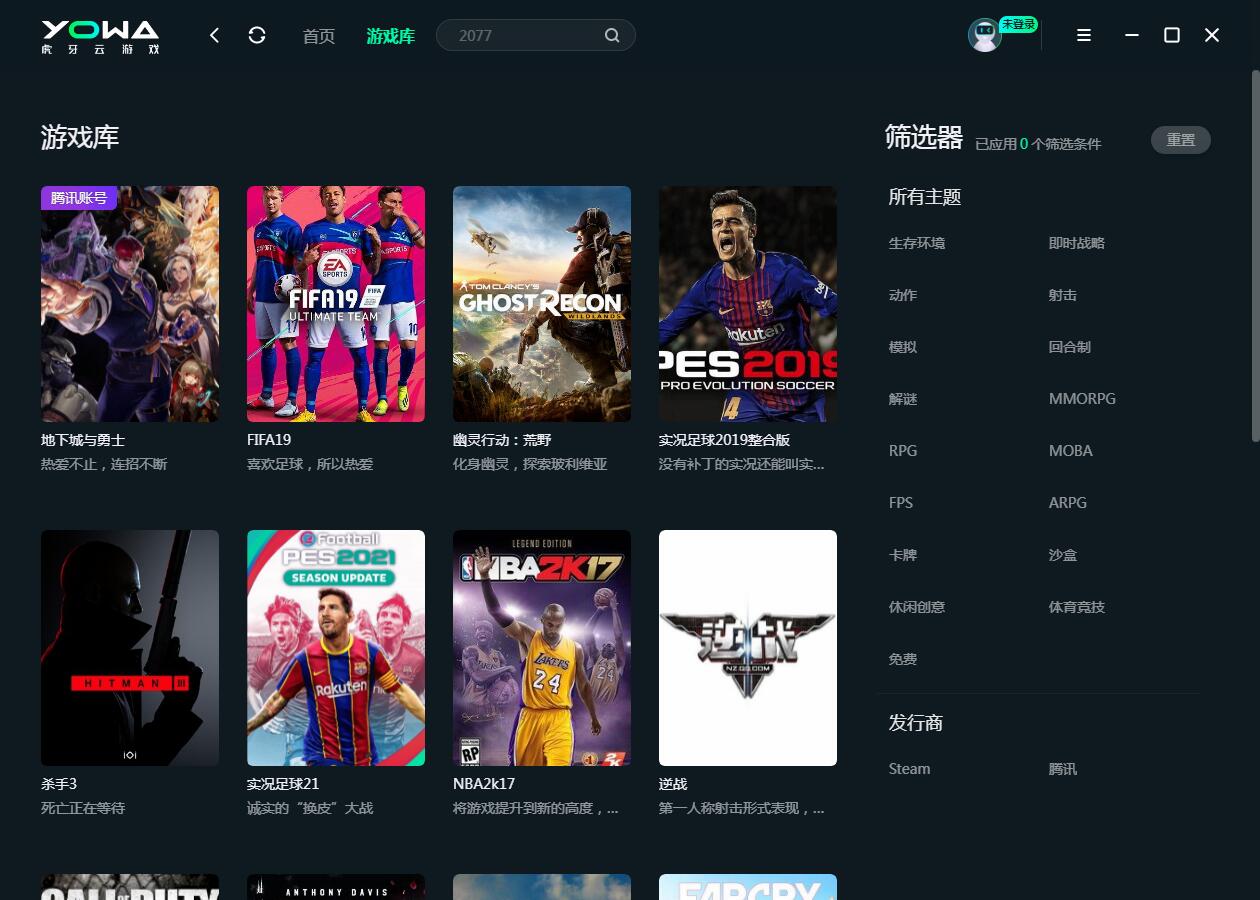The width and height of the screenshot is (1260, 900).
Task: Minimize the YOWA window
Action: pos(1132,35)
